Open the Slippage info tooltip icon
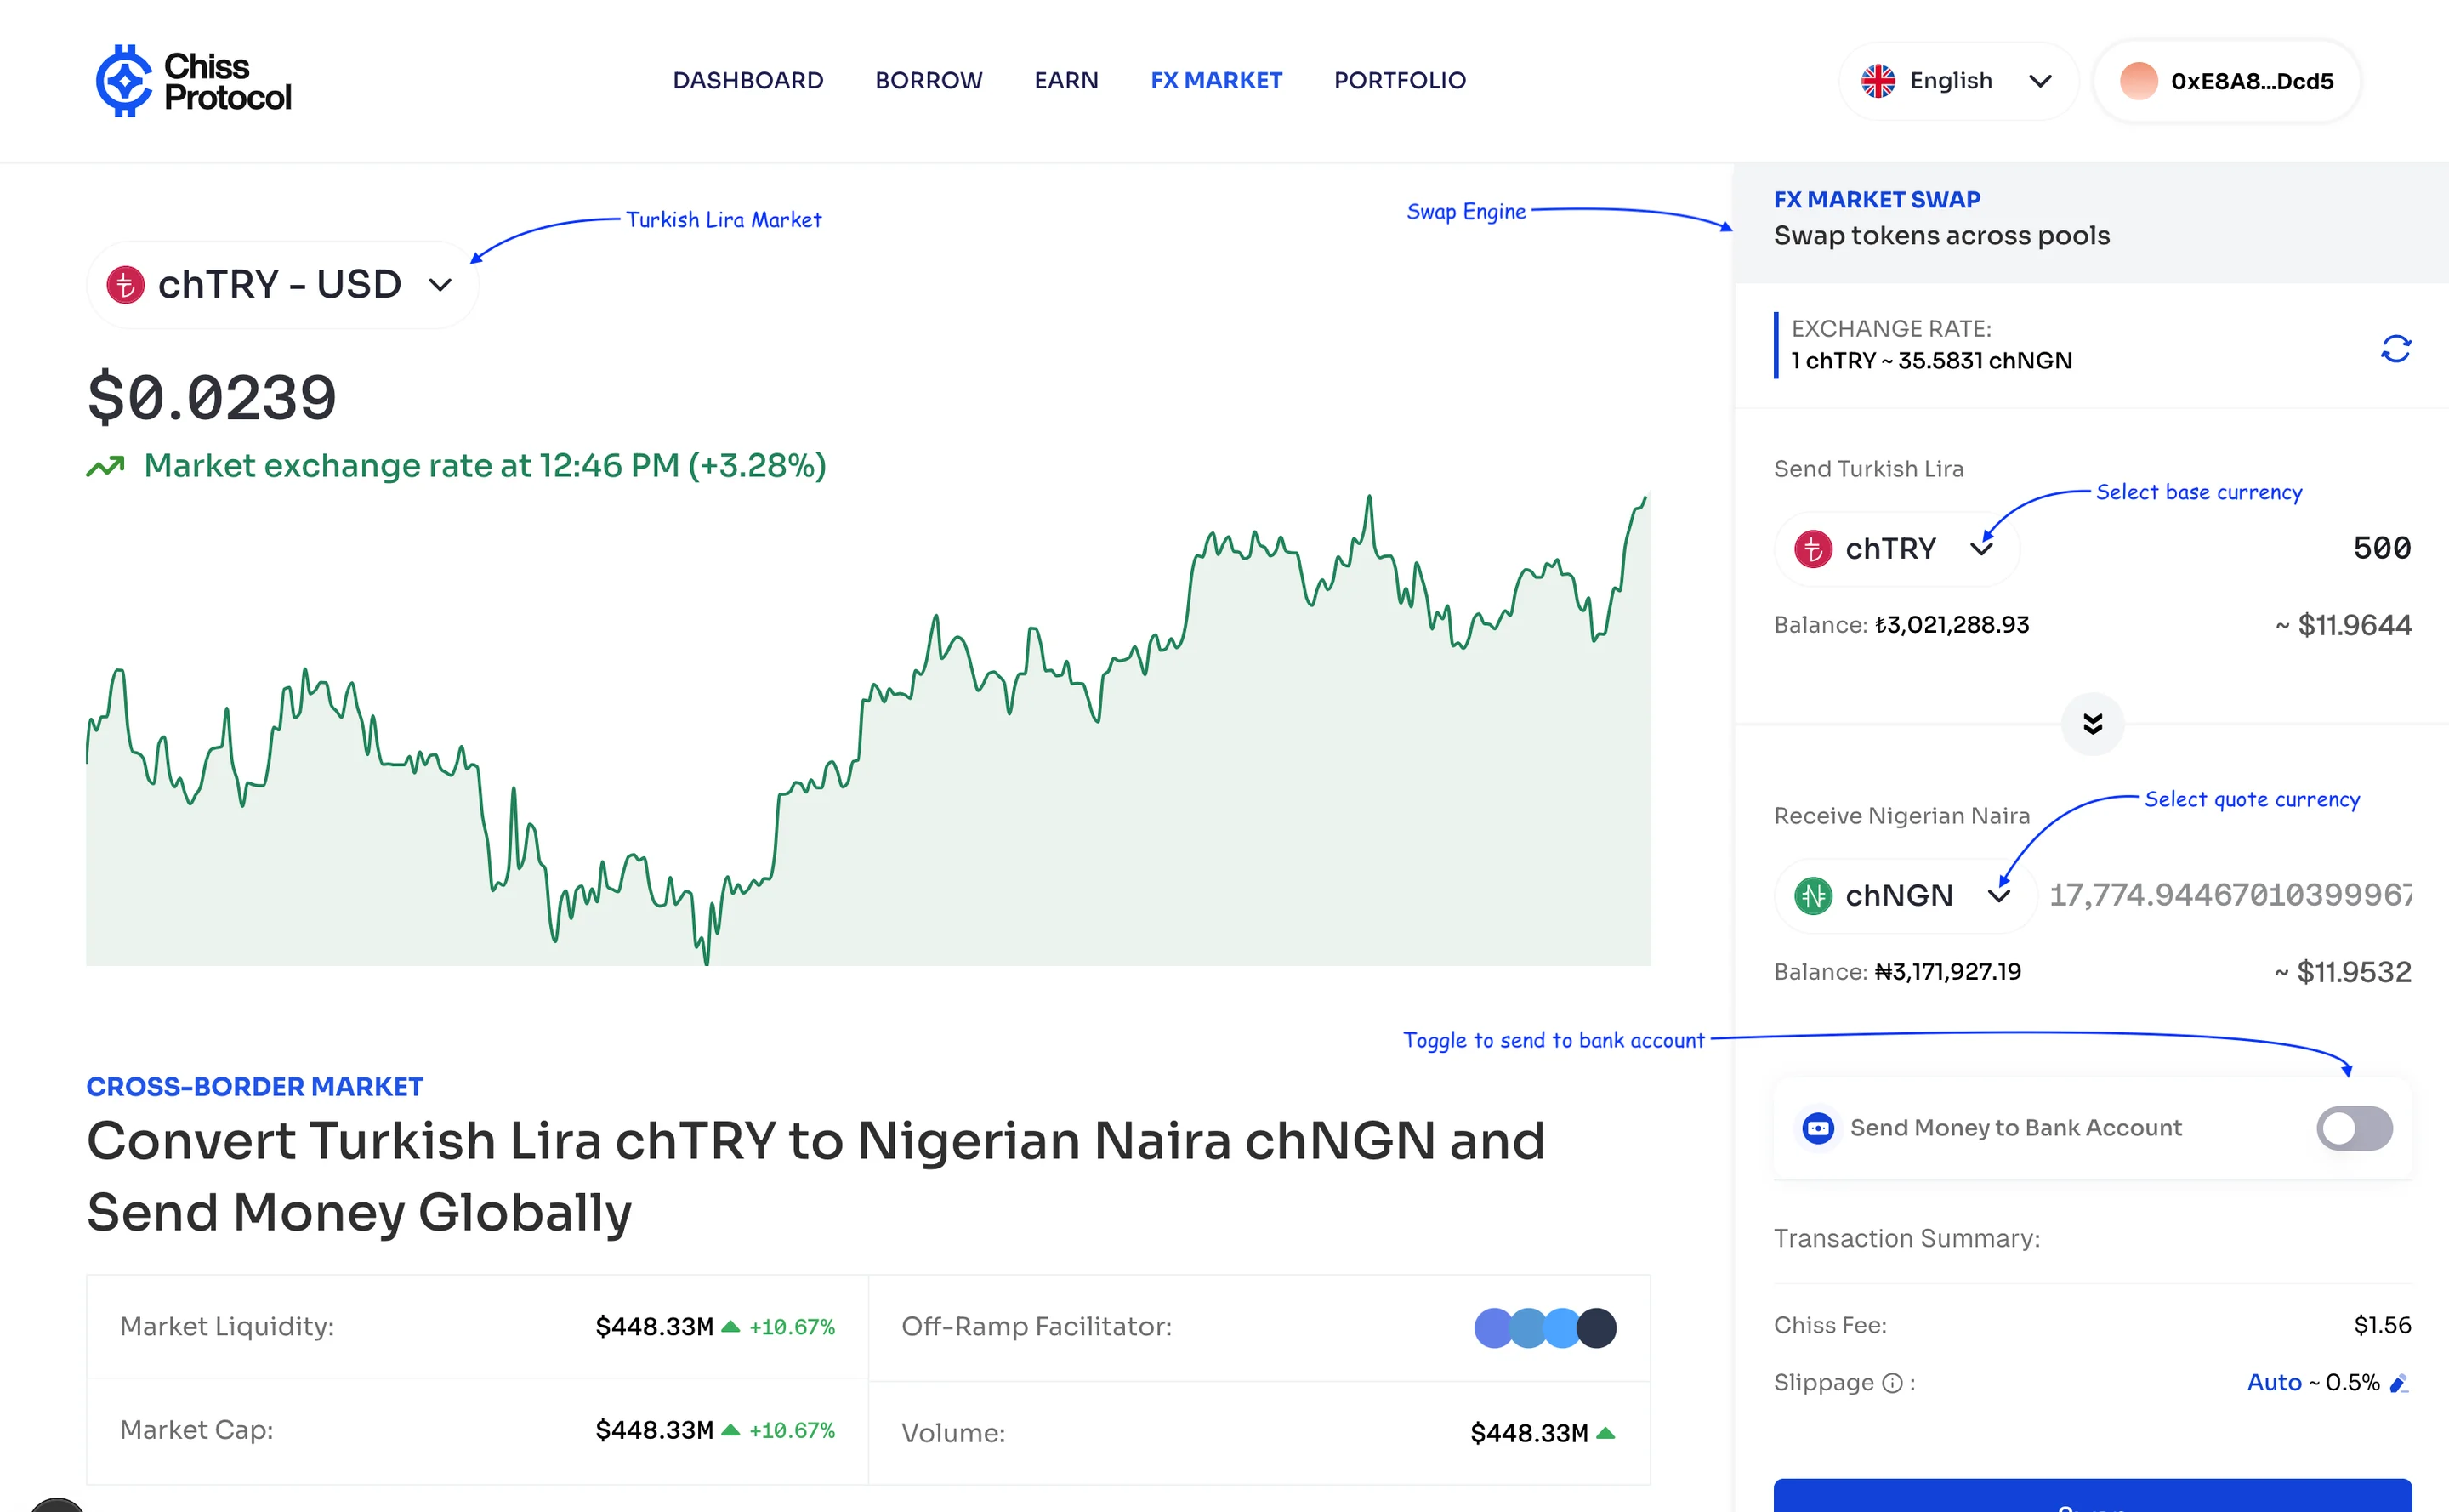The height and width of the screenshot is (1512, 2449). (x=1891, y=1383)
